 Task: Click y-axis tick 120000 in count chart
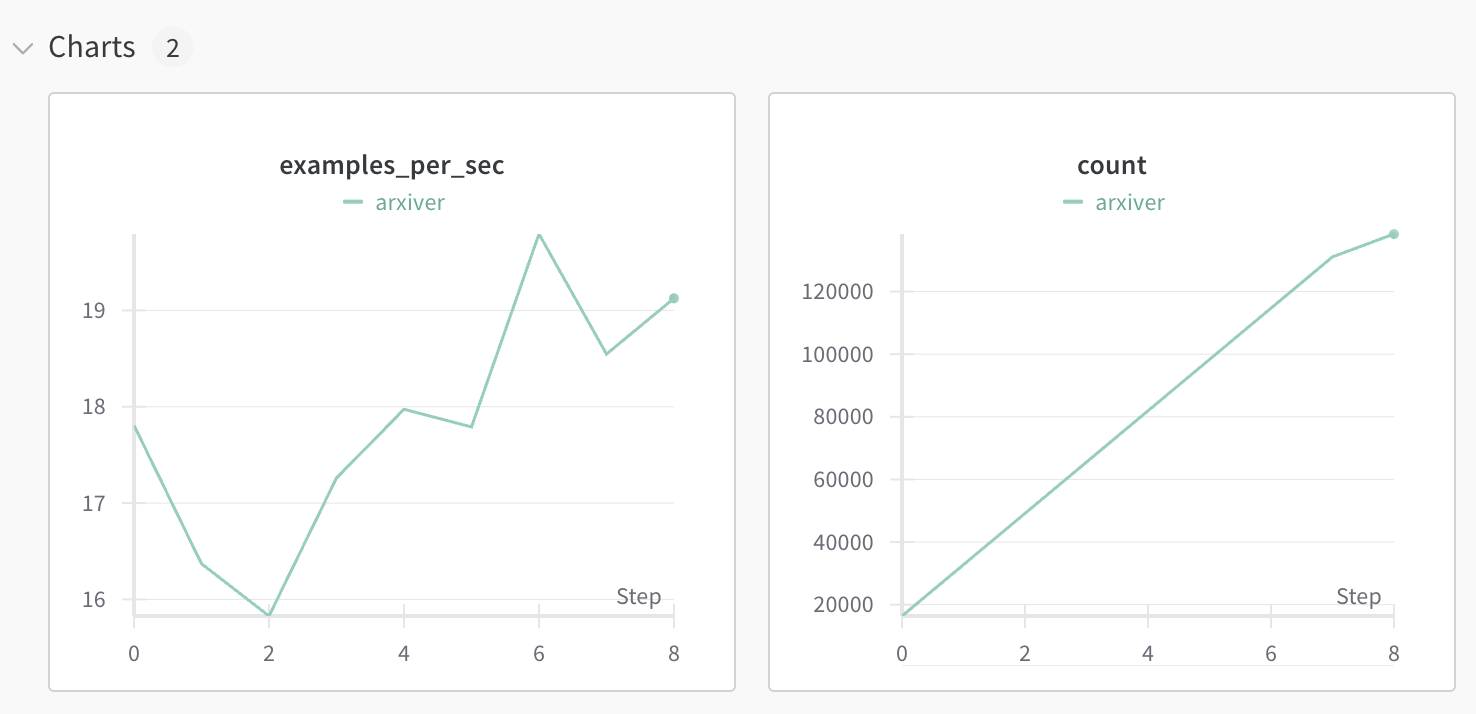[839, 292]
